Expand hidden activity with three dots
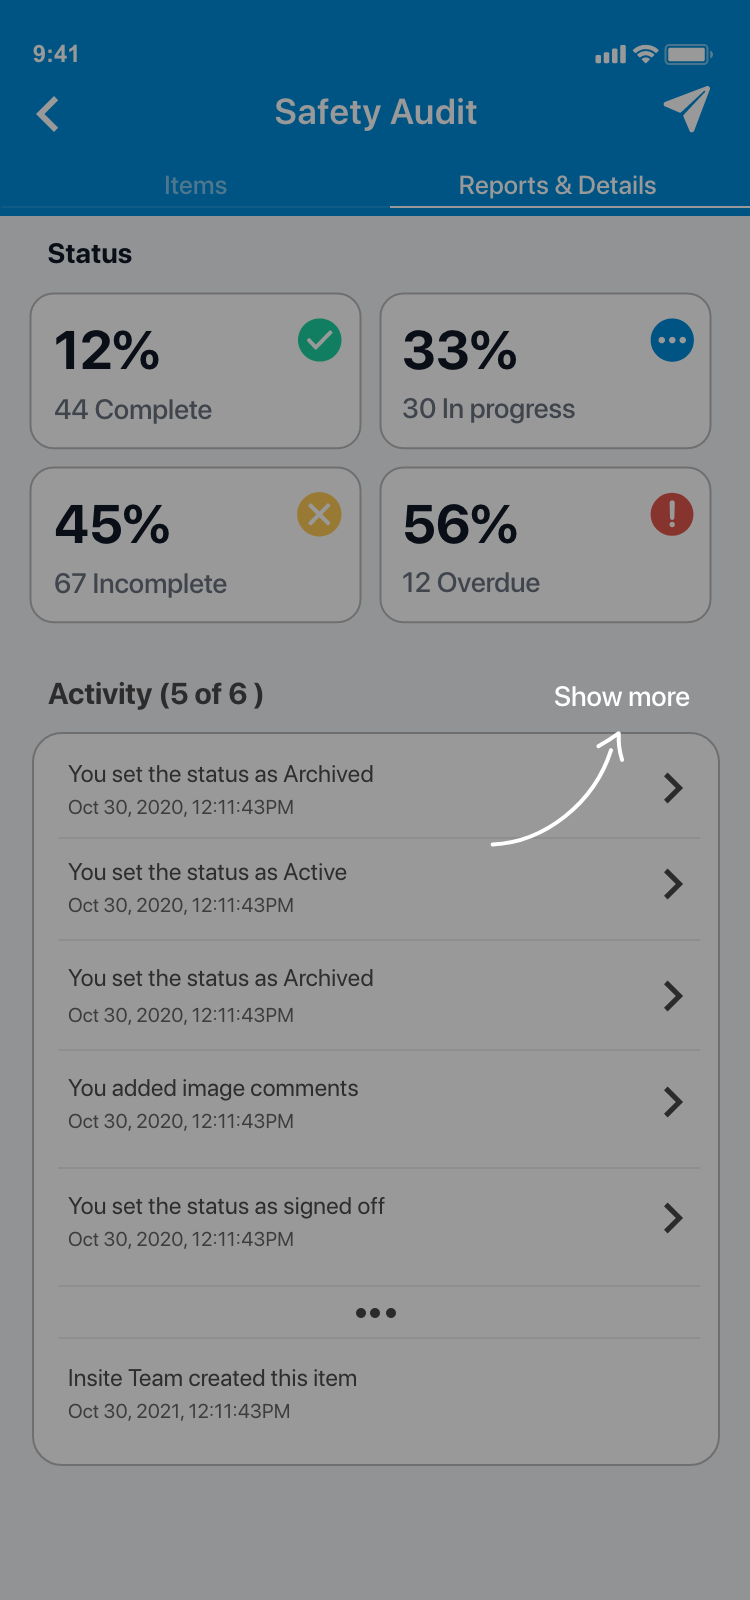Screen dimensions: 750x1600 [376, 1313]
